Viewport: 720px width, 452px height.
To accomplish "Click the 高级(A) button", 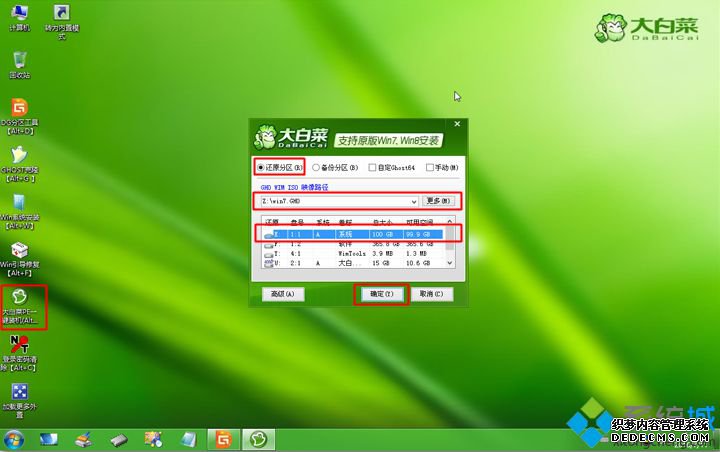I will pos(283,294).
